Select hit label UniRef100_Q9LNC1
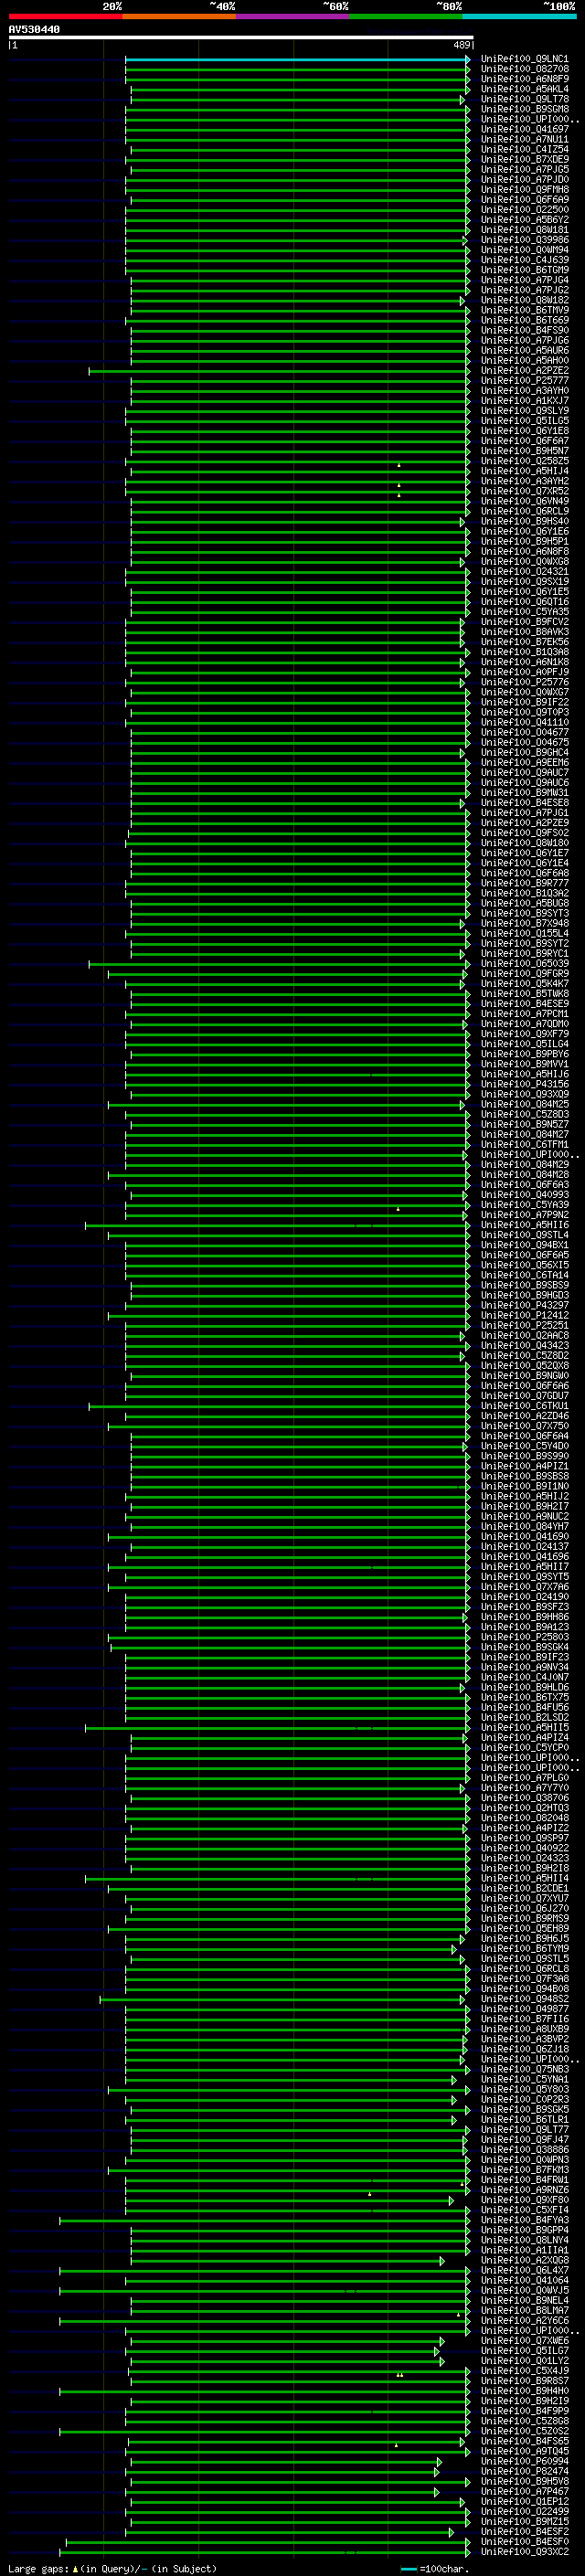Screen dimensions: 585x2576 (x=524, y=60)
